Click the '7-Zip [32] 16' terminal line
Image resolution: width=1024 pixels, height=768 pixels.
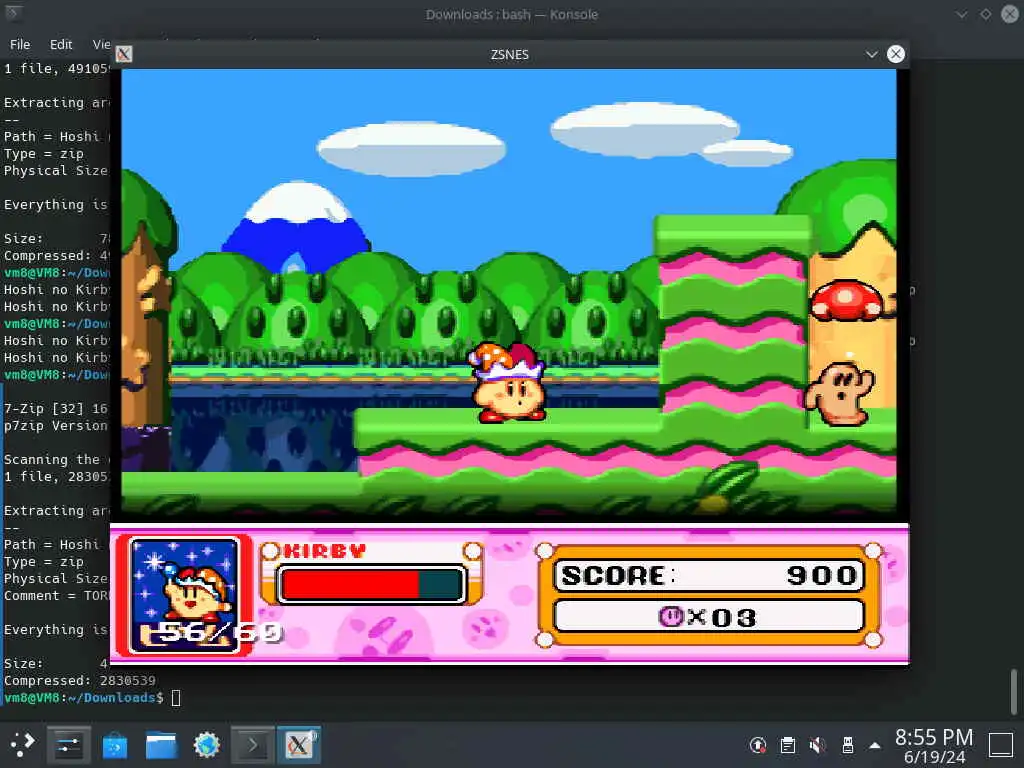click(x=56, y=408)
